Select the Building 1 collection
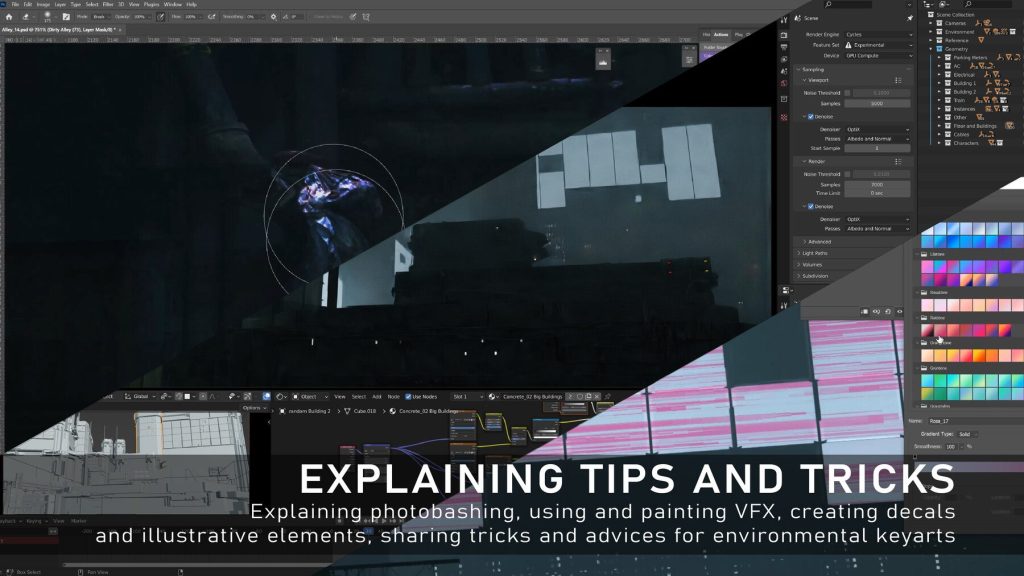1024x576 pixels. click(965, 83)
